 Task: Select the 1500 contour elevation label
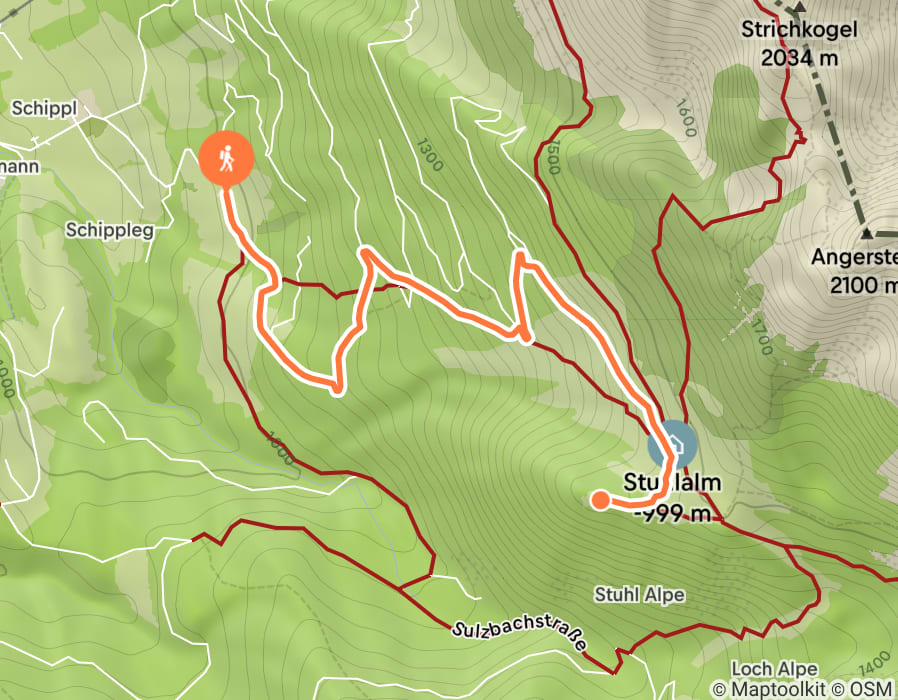552,156
